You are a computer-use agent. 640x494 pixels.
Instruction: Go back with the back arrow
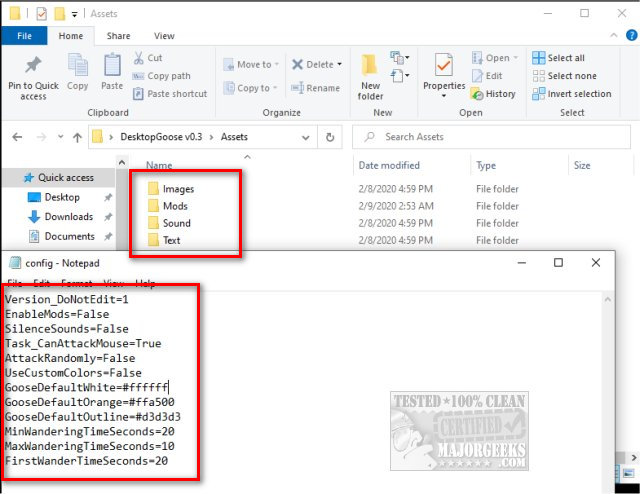17,137
